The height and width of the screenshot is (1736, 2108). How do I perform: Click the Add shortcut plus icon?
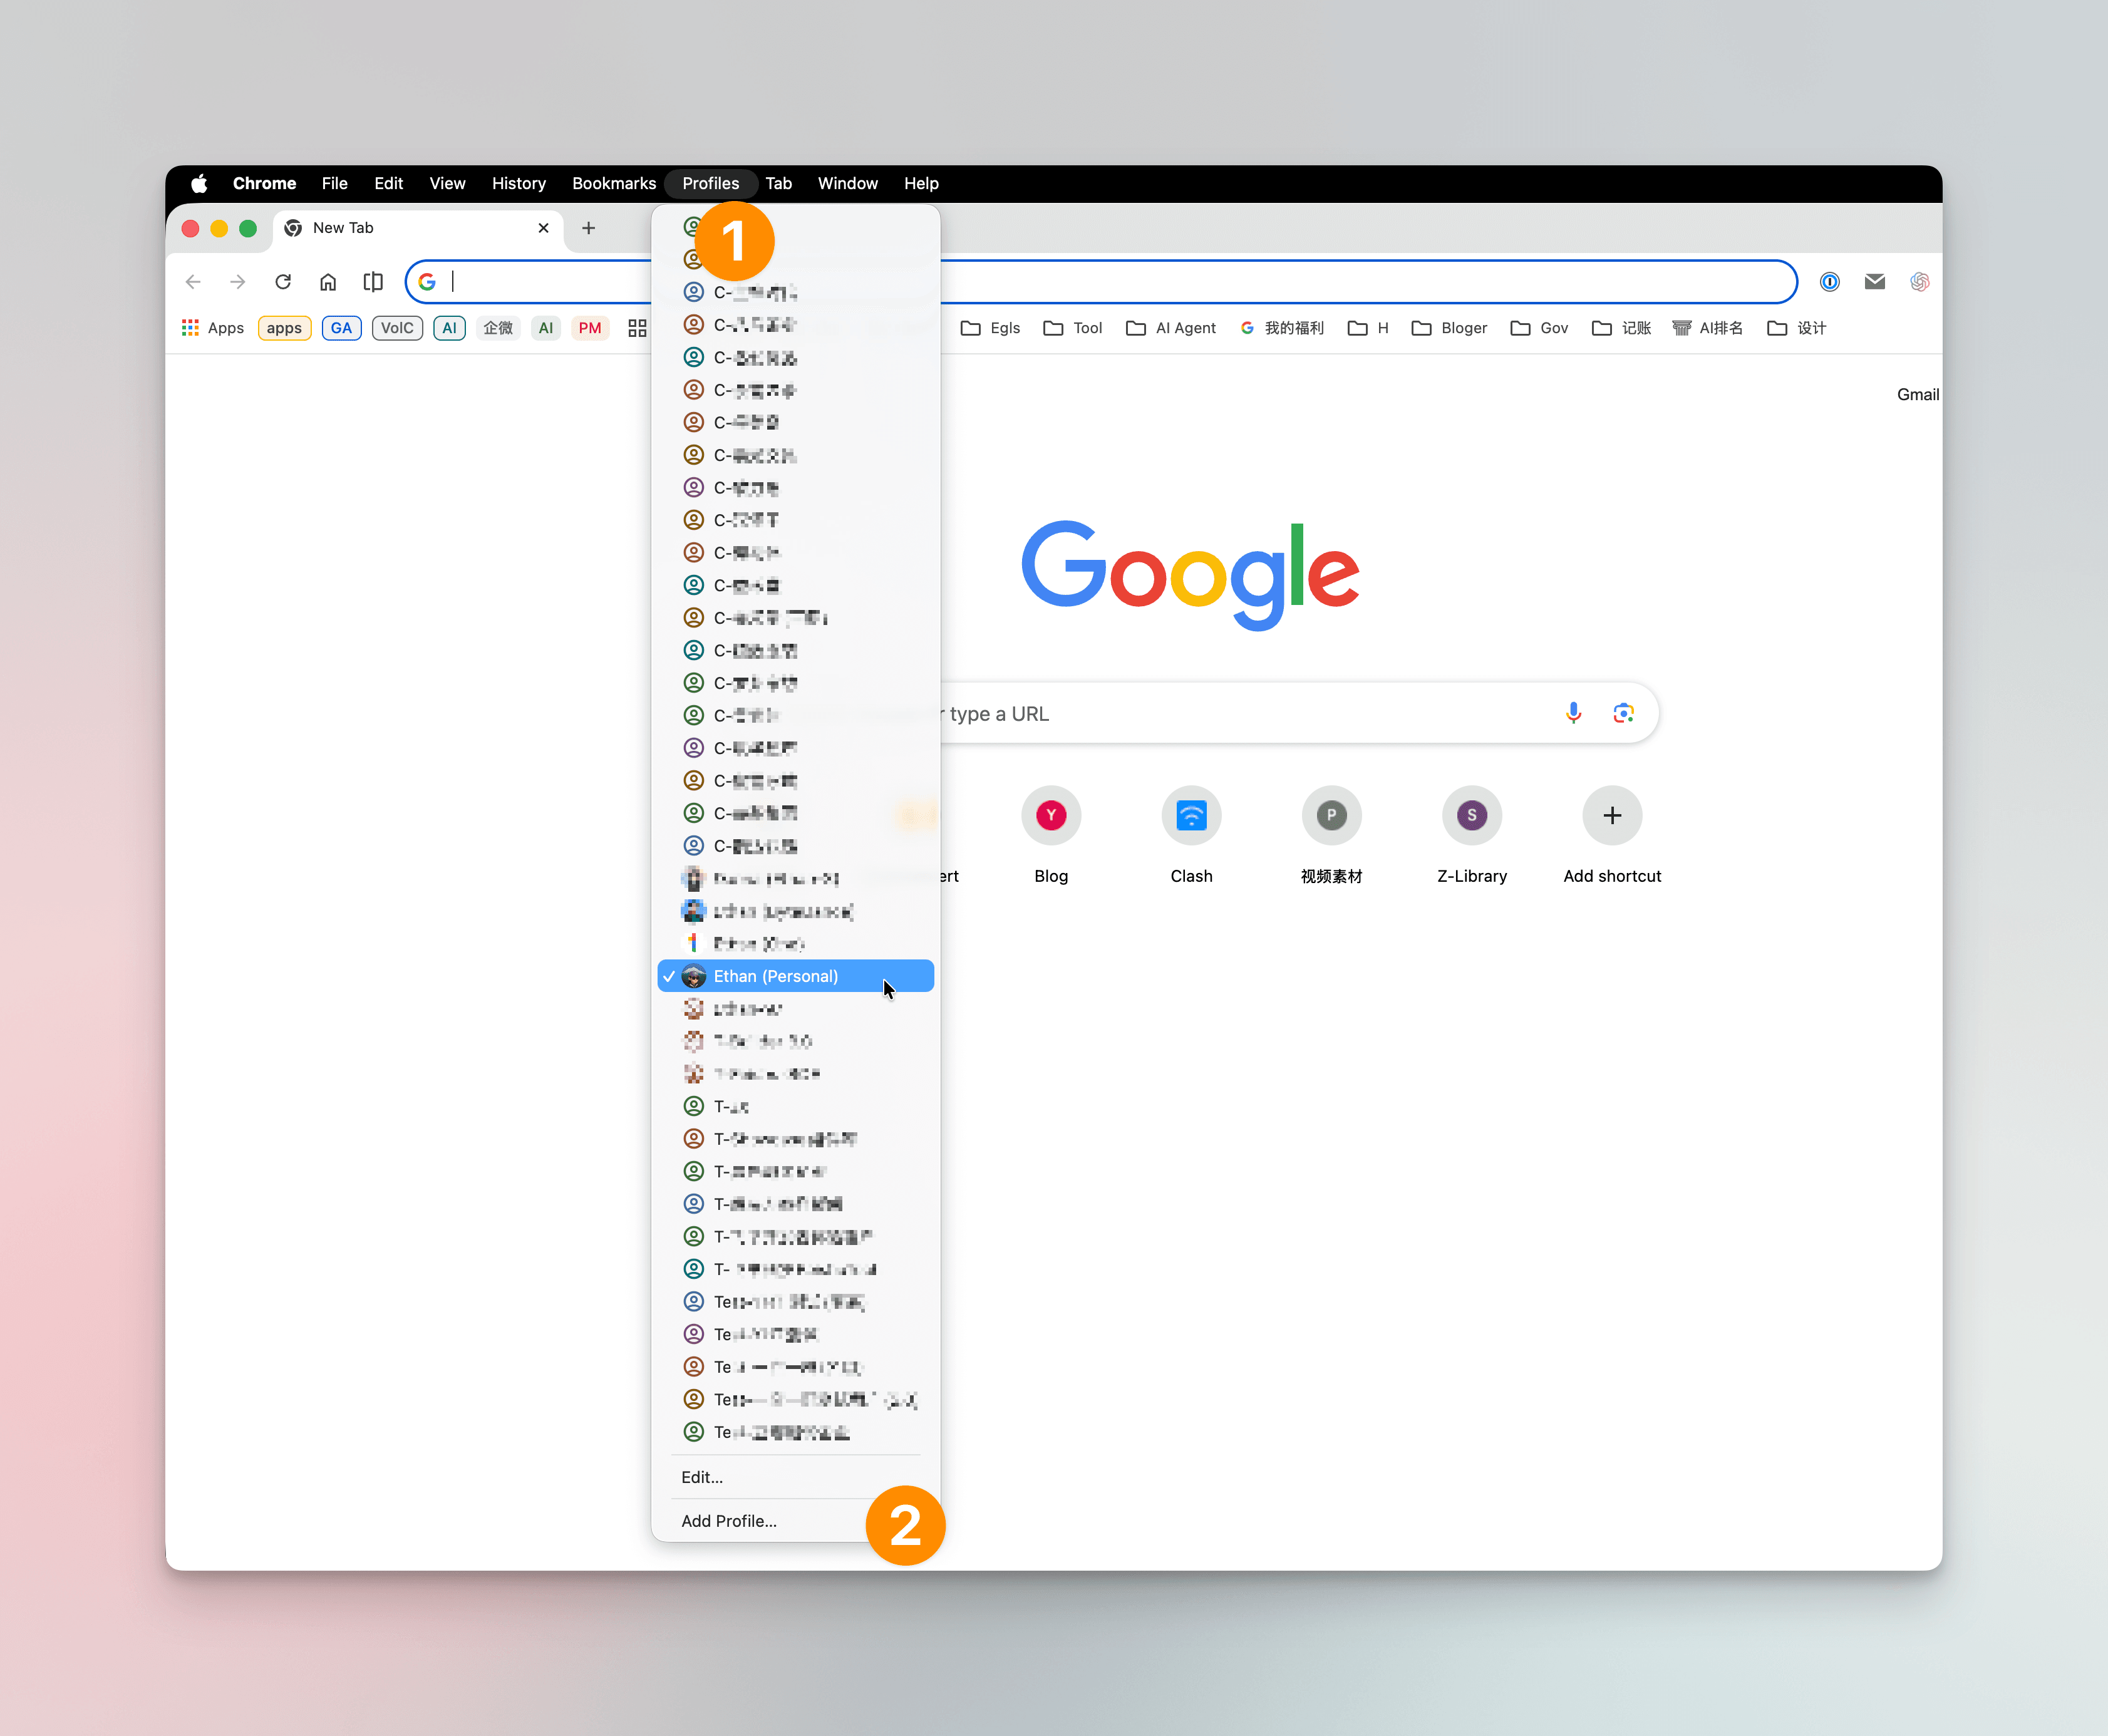coord(1611,815)
